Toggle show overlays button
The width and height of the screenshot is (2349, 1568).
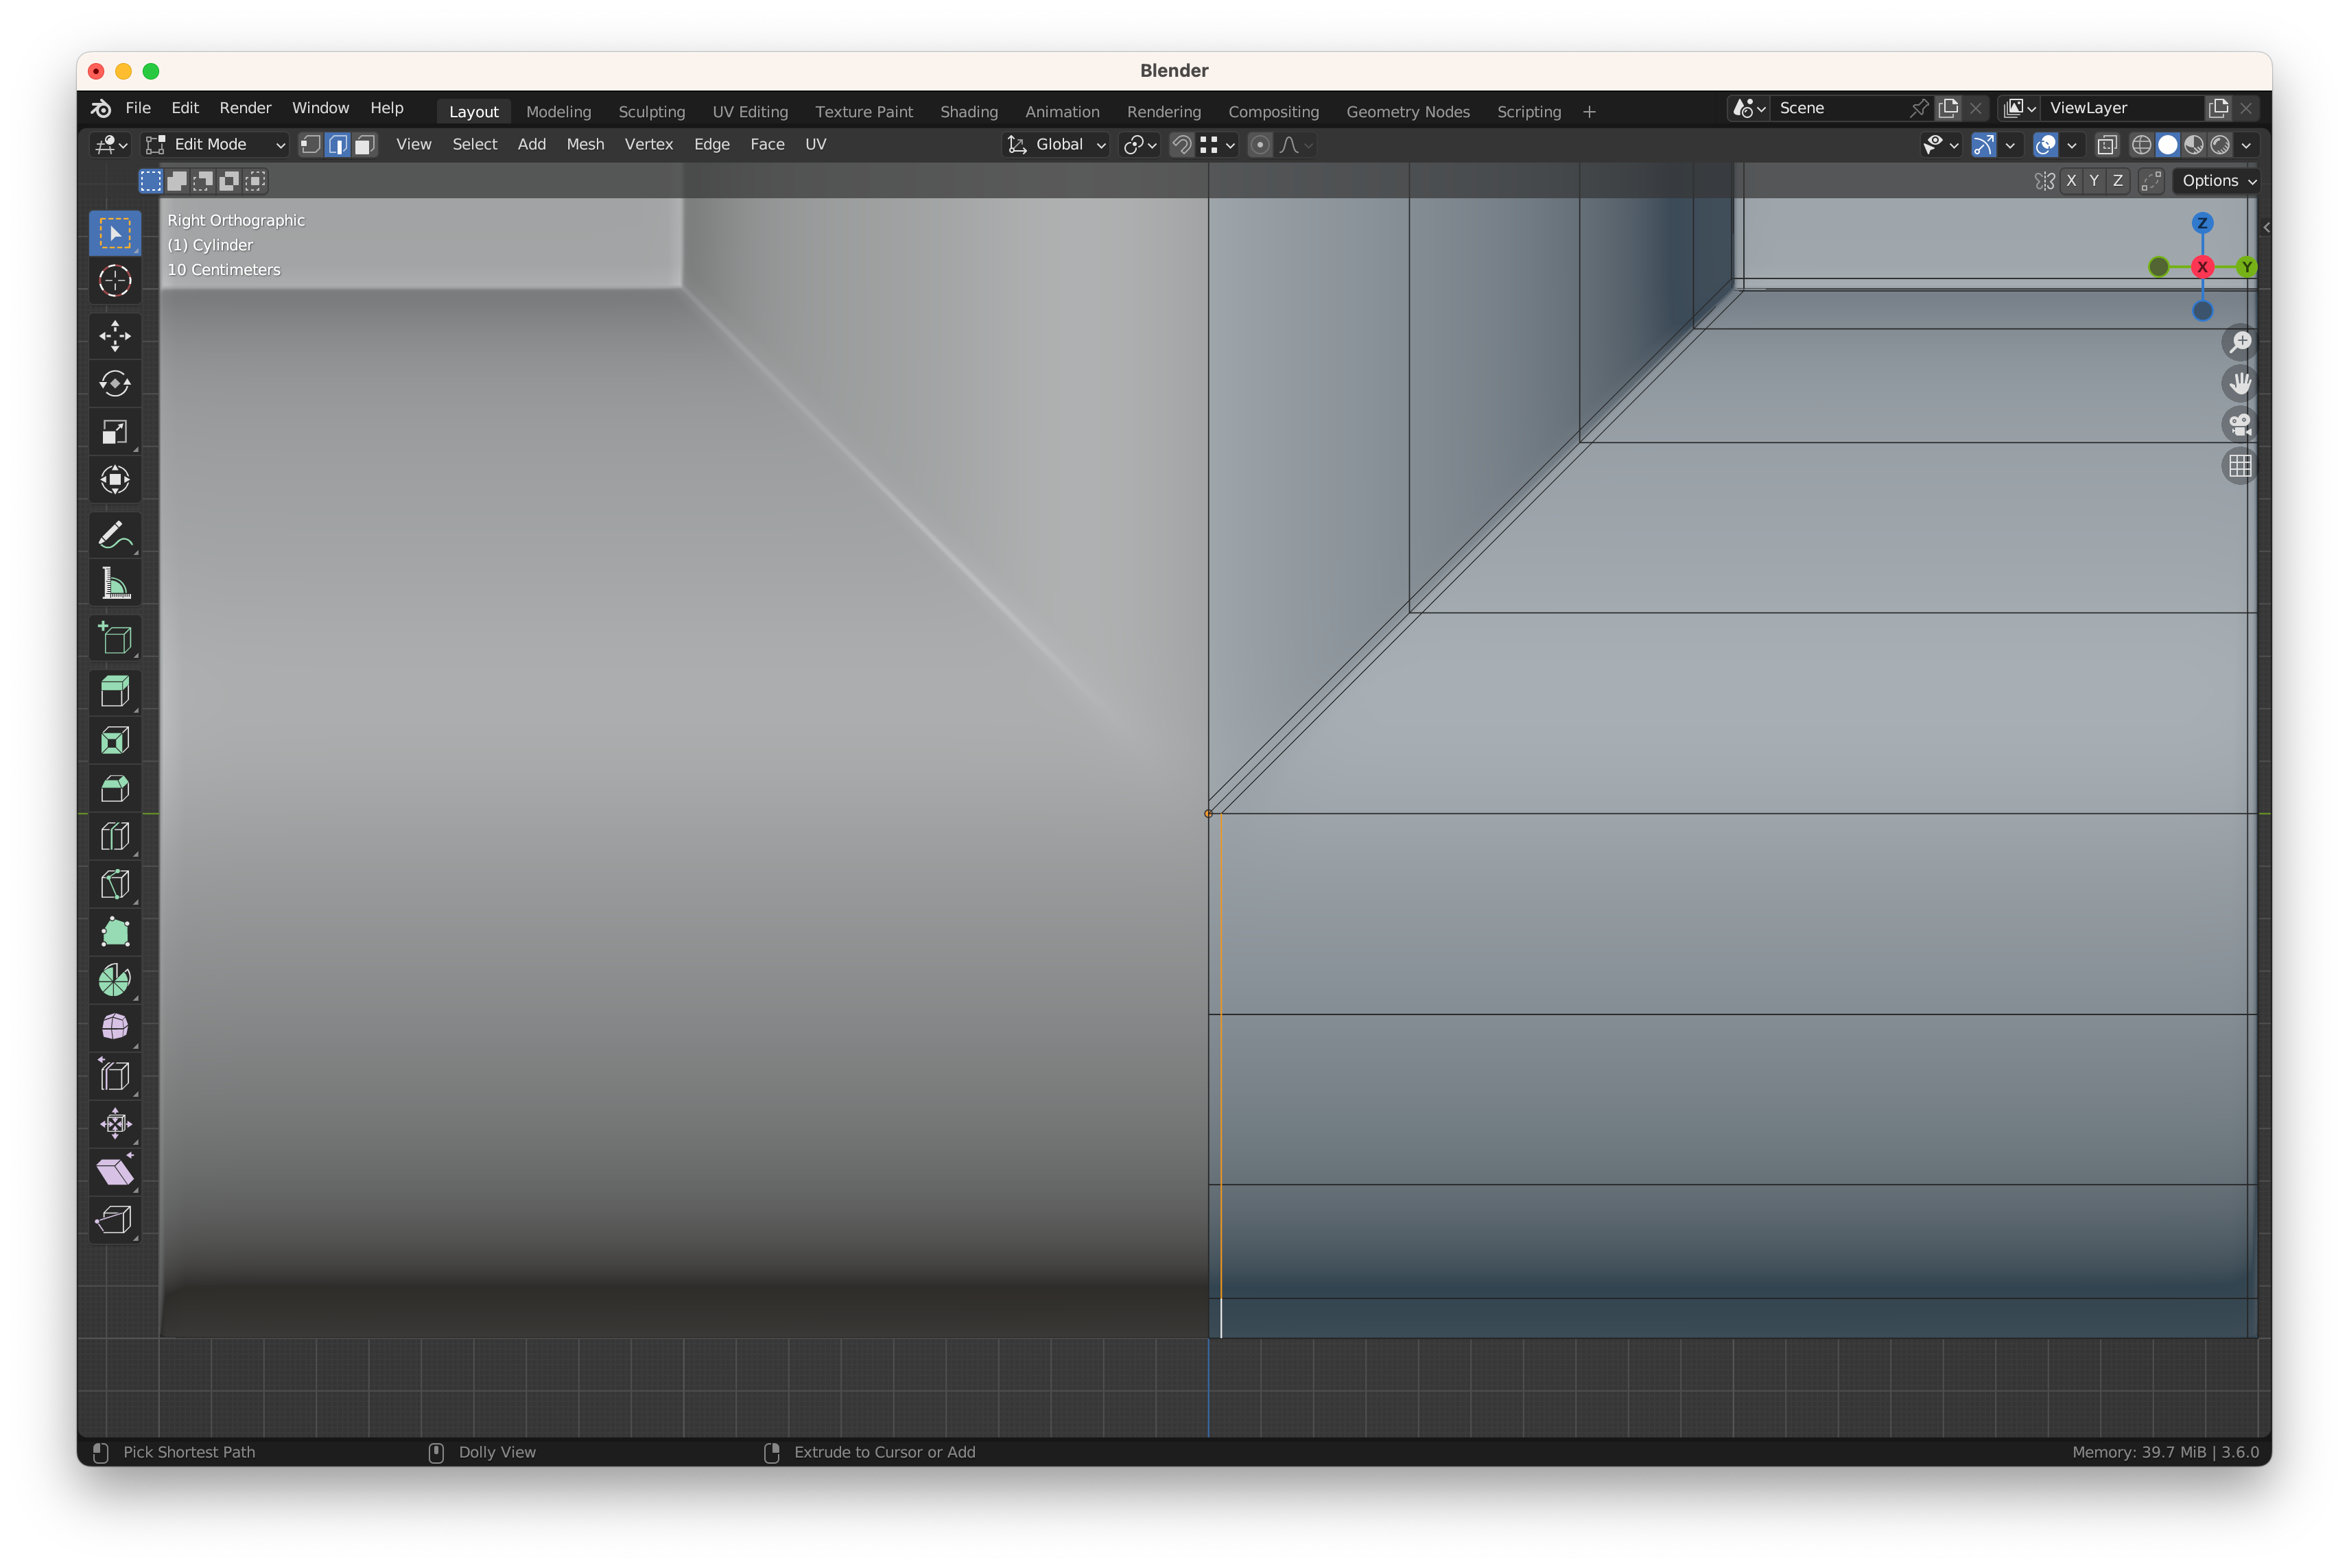2045,145
